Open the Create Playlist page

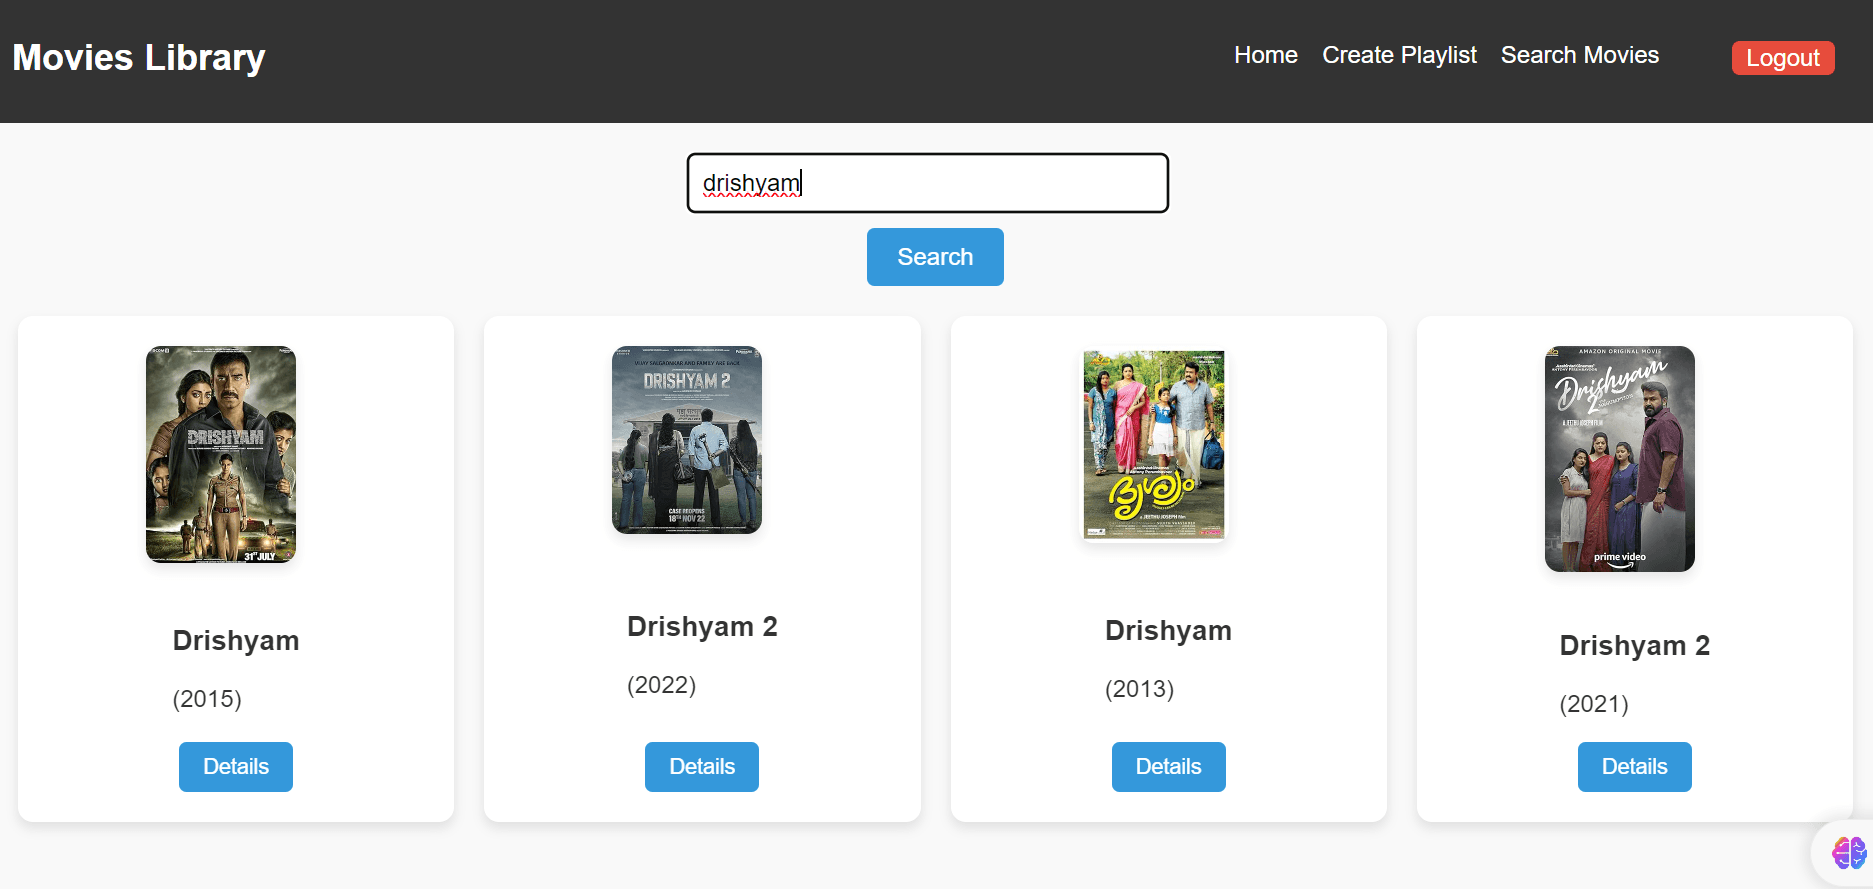tap(1398, 56)
